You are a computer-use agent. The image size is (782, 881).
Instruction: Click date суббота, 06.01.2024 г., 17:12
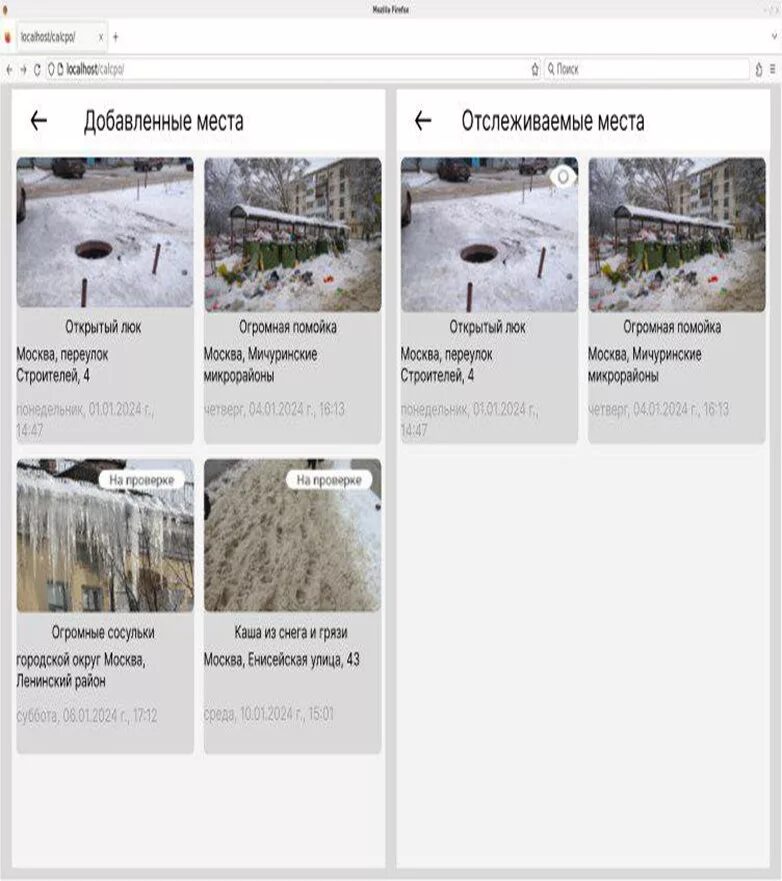point(87,716)
